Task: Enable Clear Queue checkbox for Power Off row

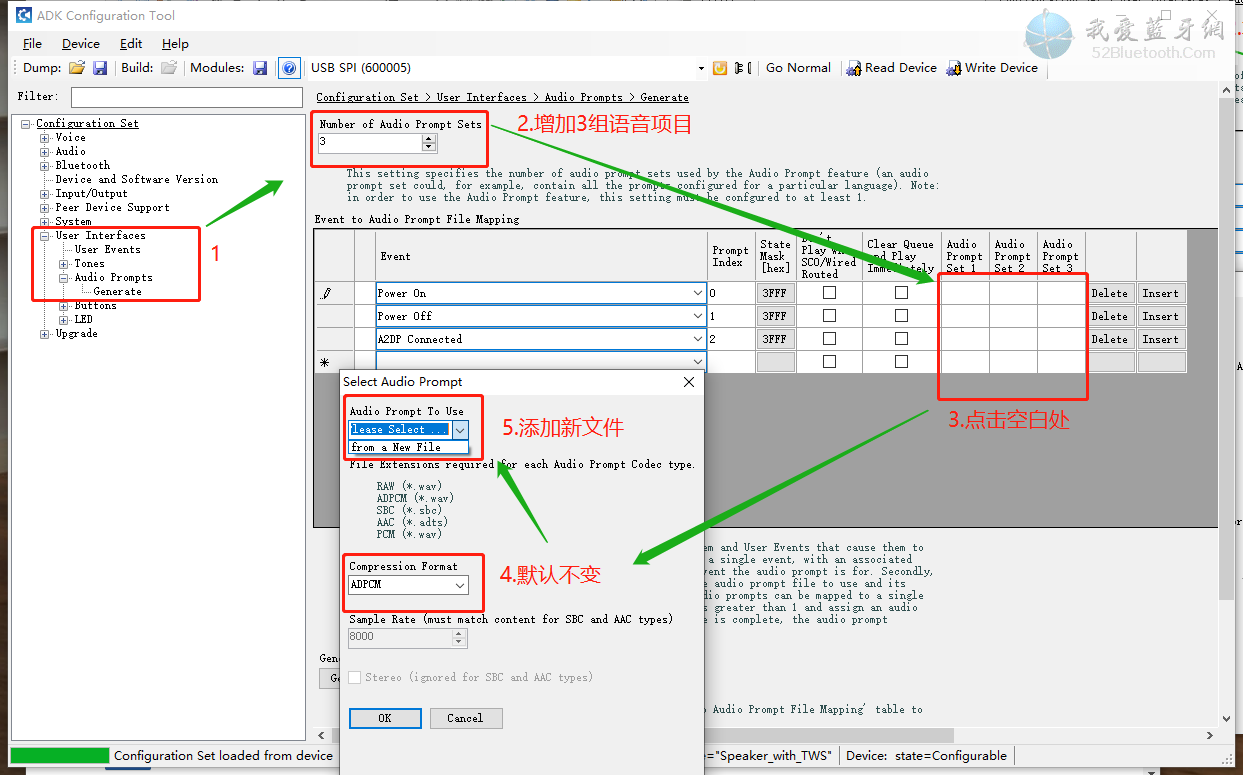Action: pyautogui.click(x=901, y=316)
